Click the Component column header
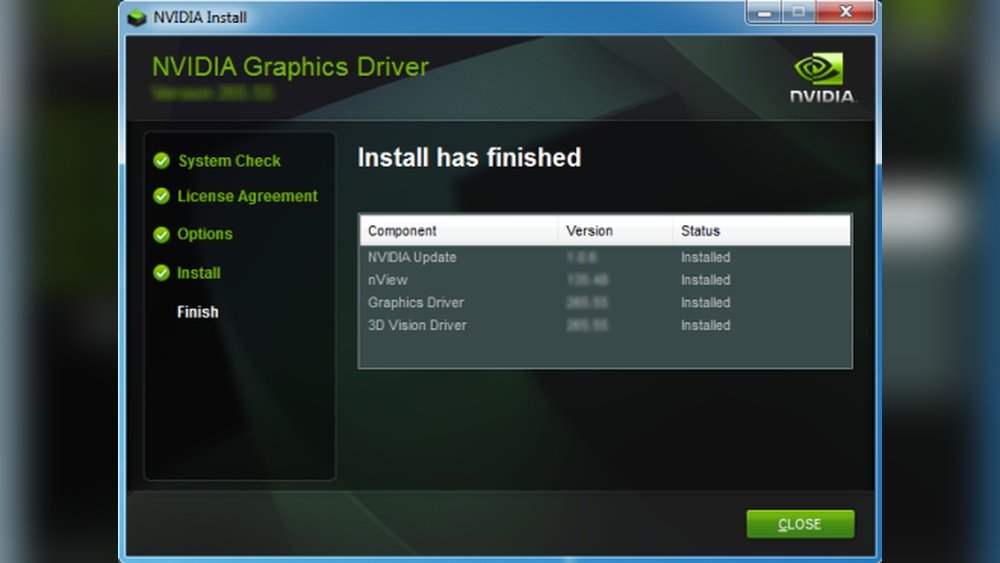1000x563 pixels. point(459,231)
